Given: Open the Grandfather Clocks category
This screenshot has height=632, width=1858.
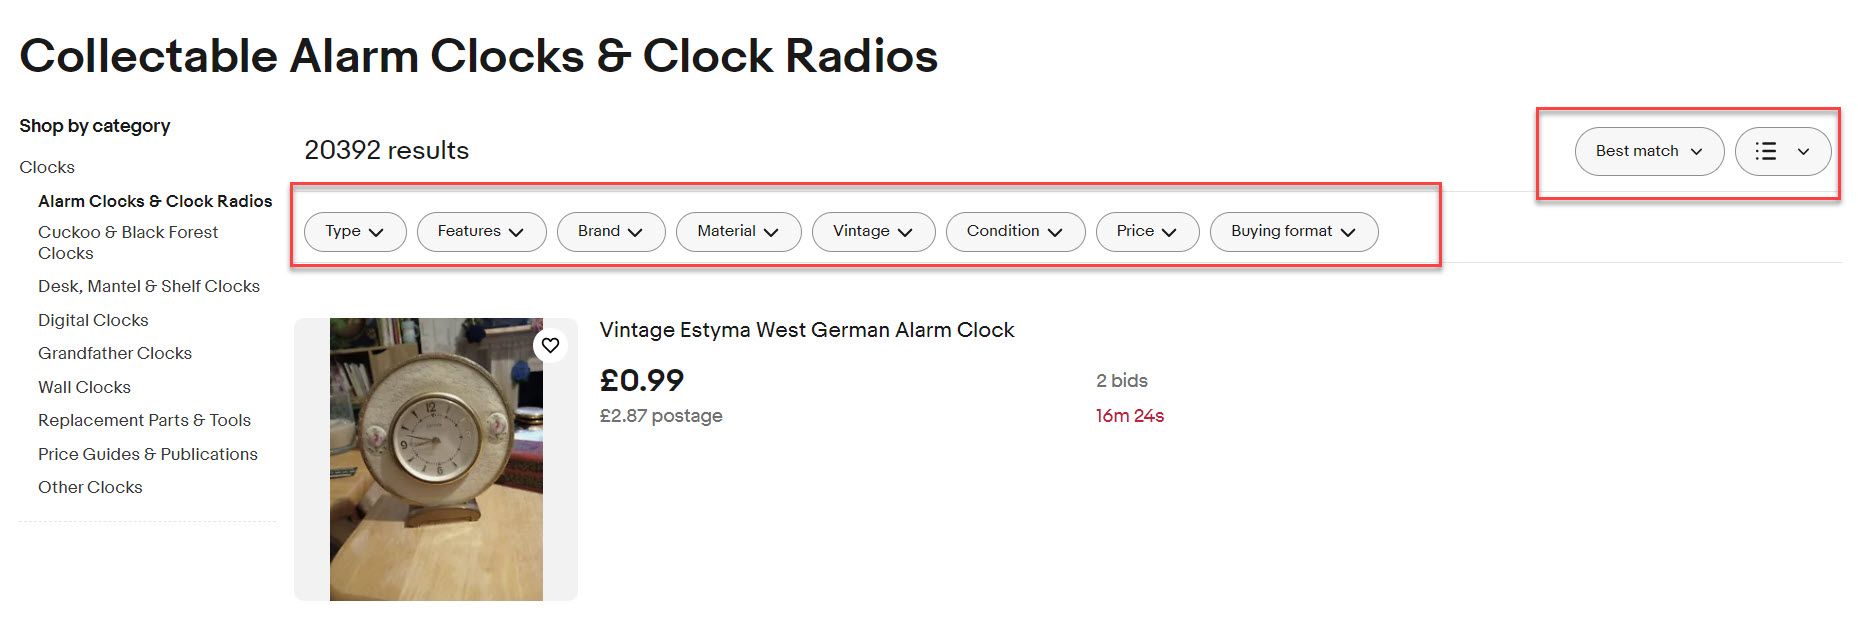Looking at the screenshot, I should coord(115,353).
